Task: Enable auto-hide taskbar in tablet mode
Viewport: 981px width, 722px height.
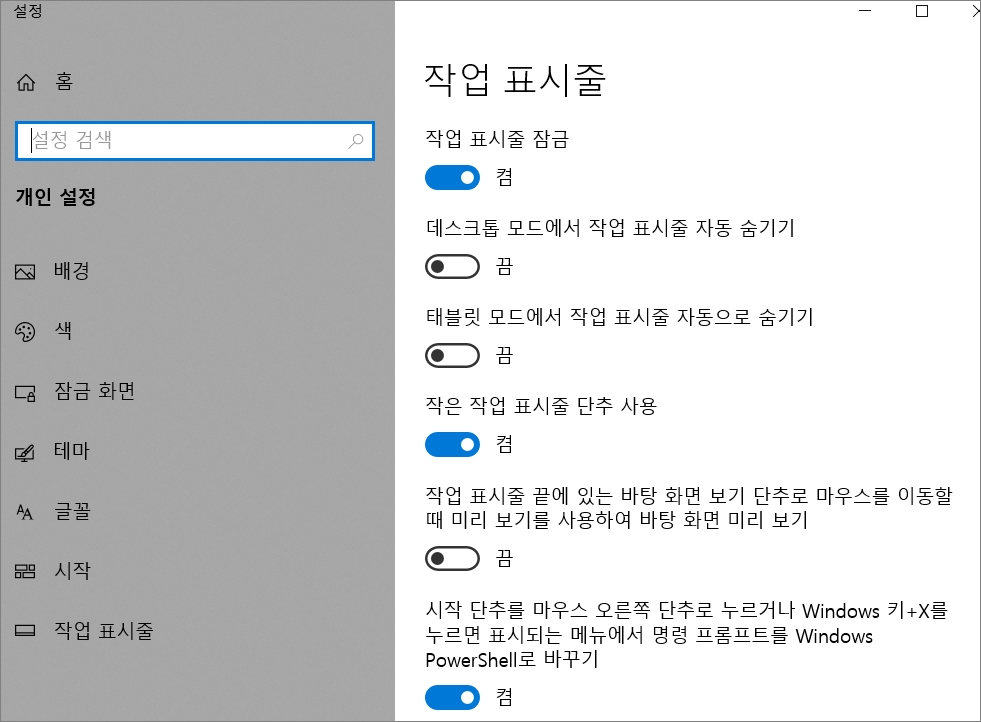Action: 452,355
